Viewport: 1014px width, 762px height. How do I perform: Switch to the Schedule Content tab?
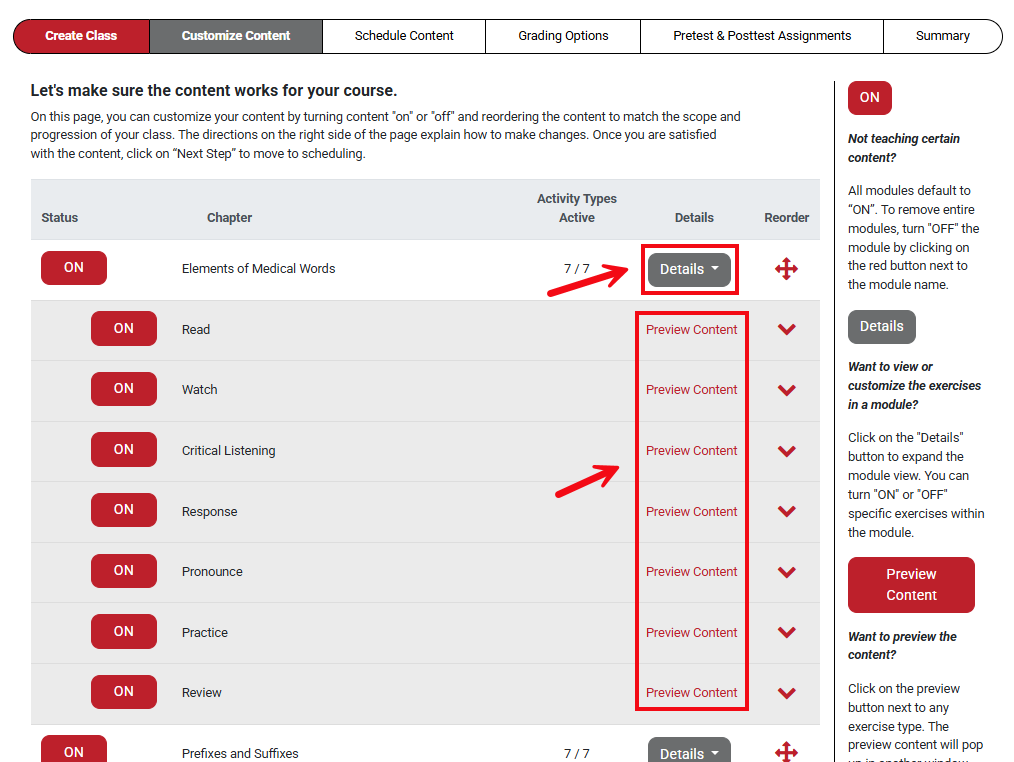(x=403, y=36)
